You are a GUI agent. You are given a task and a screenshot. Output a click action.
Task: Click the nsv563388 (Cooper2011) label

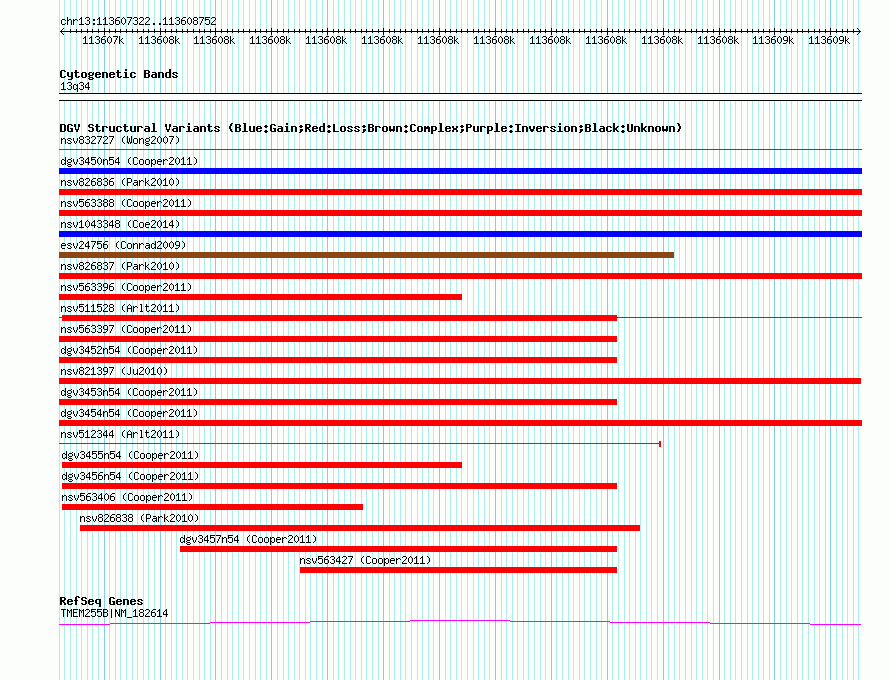click(126, 203)
